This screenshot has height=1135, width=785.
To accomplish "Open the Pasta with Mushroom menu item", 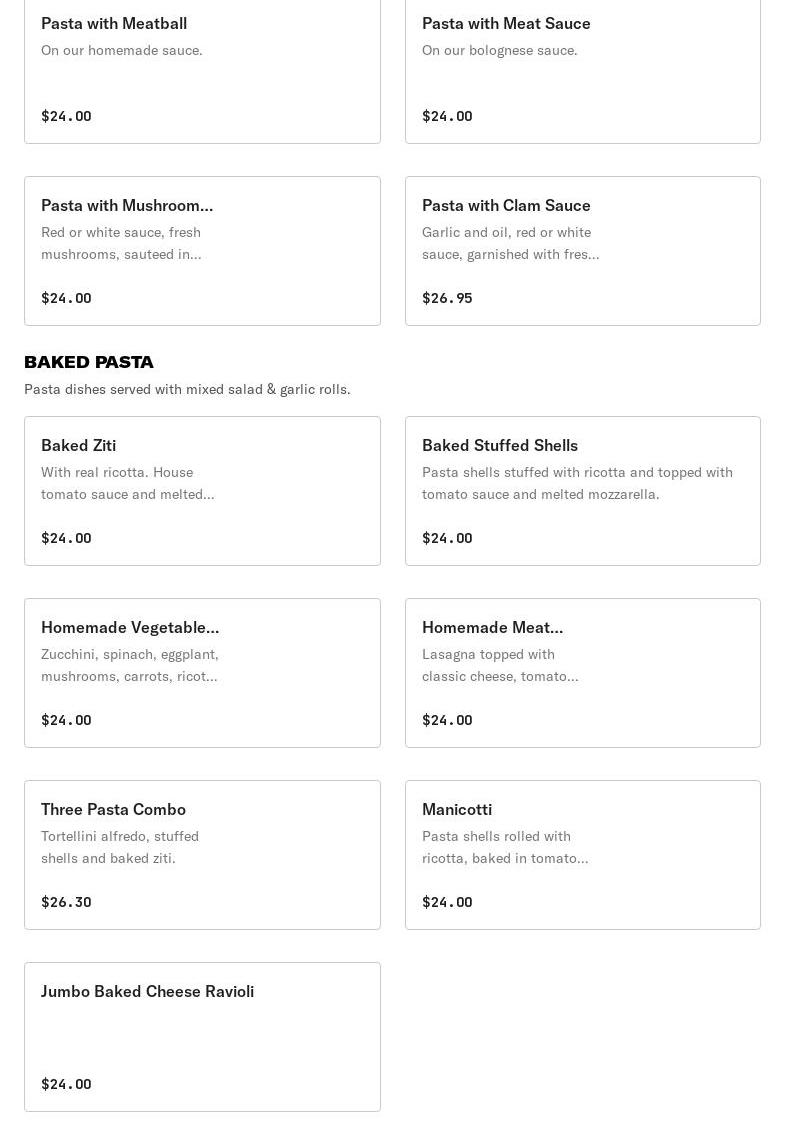I will coord(202,251).
